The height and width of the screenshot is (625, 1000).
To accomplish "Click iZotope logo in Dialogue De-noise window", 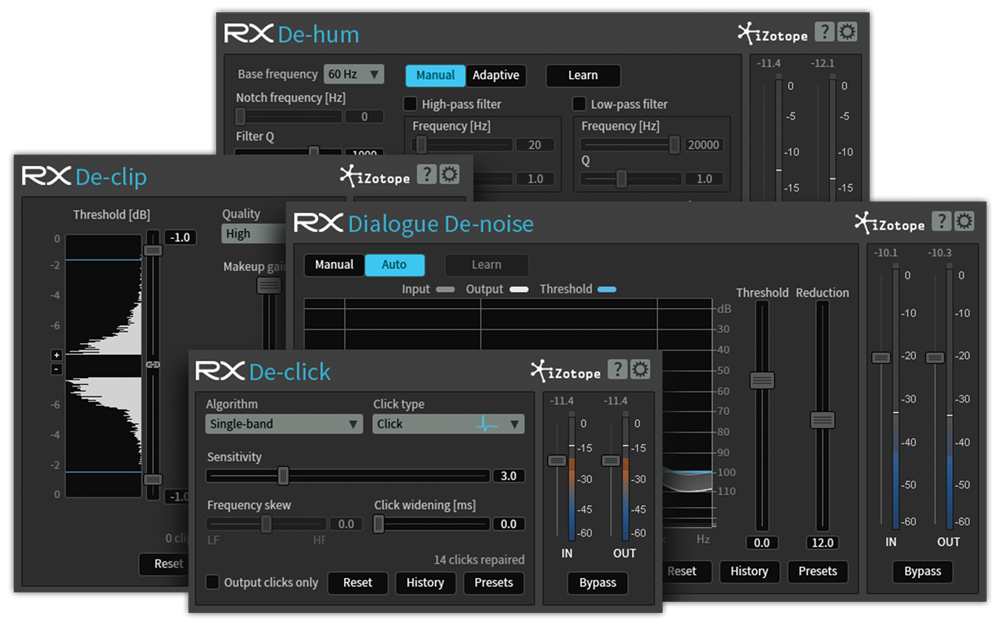I will pyautogui.click(x=890, y=223).
